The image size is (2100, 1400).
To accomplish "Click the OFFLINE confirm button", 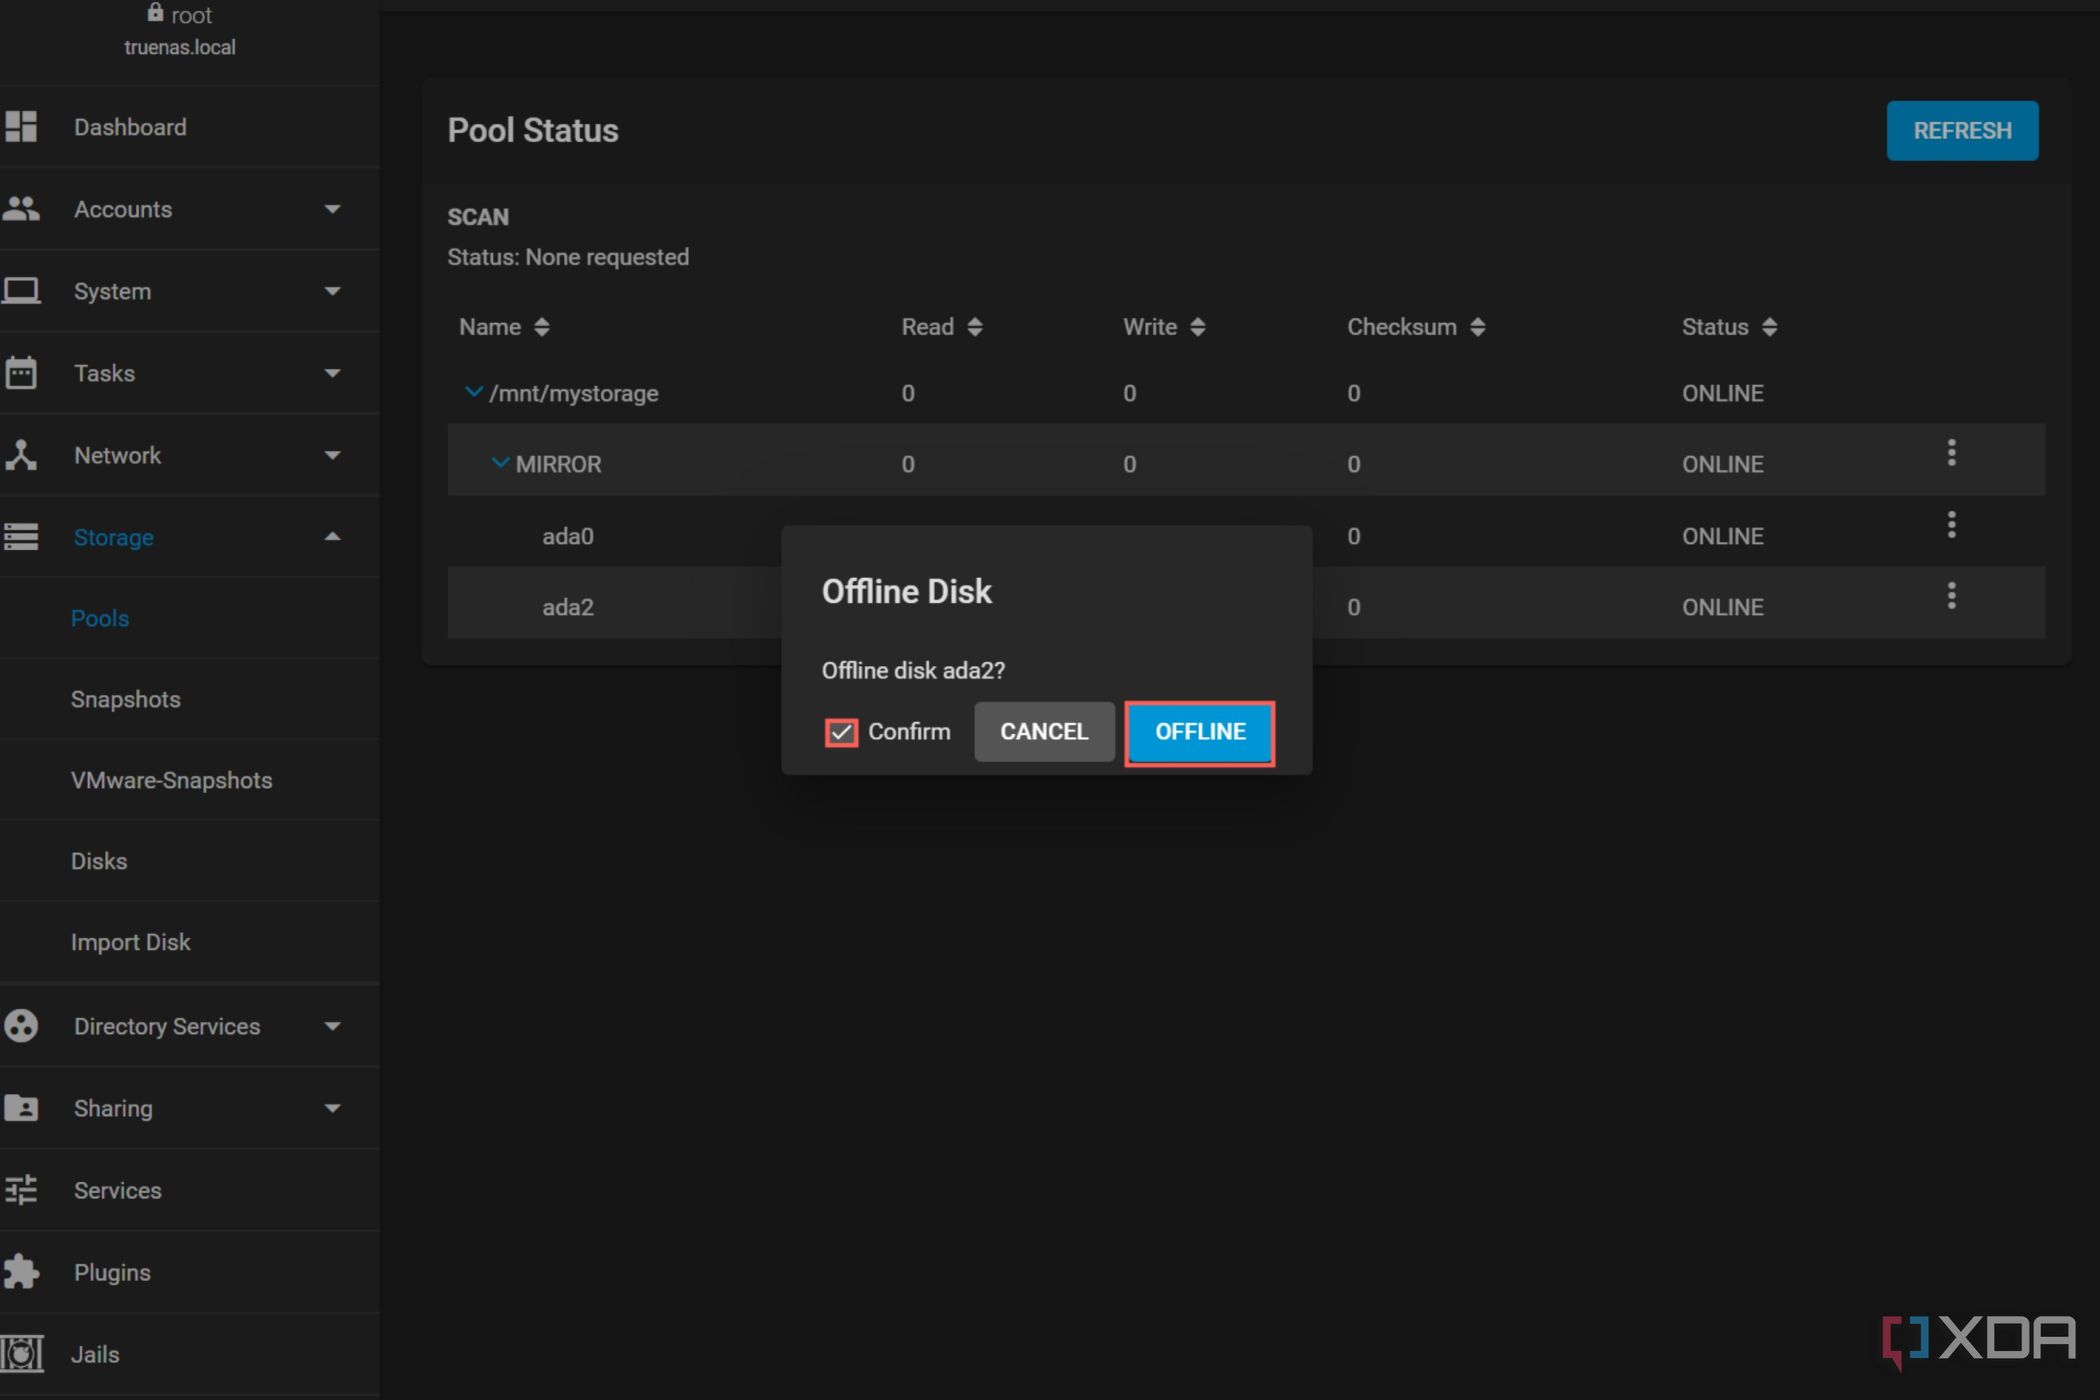I will [x=1200, y=732].
